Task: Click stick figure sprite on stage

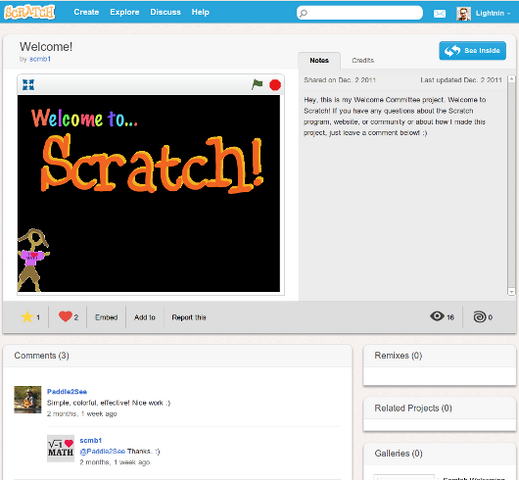Action: pyautogui.click(x=33, y=260)
